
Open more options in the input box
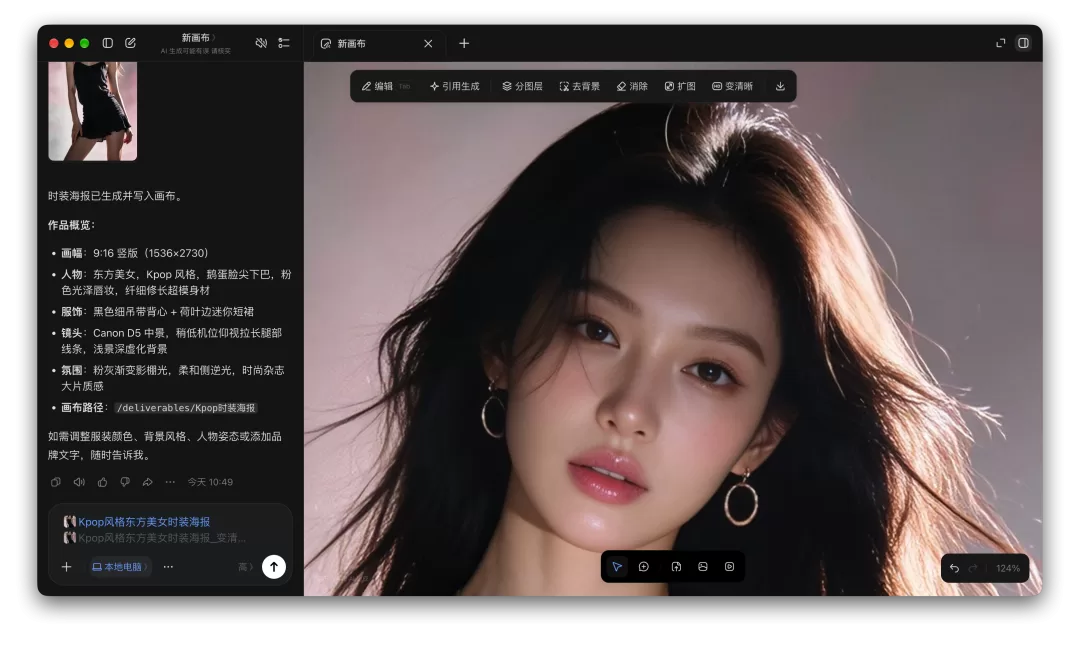click(168, 567)
